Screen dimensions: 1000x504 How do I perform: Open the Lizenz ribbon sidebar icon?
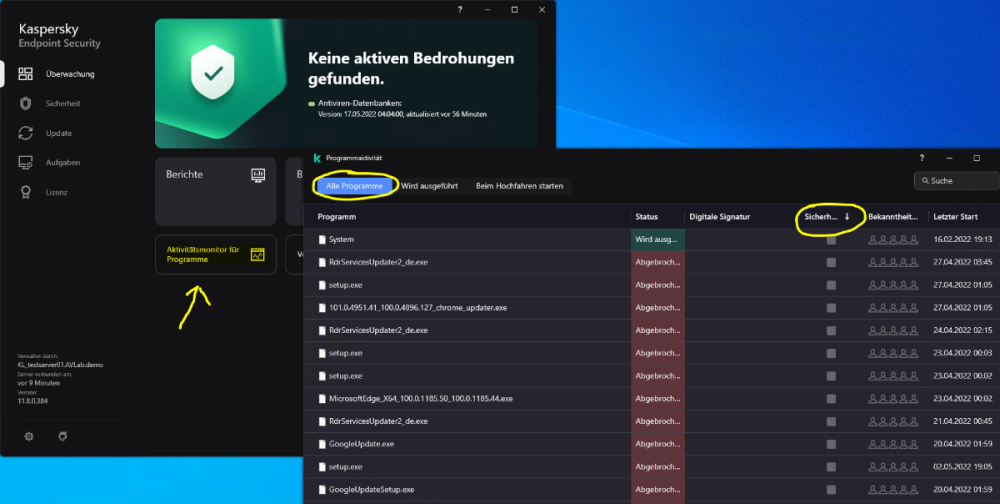point(26,192)
